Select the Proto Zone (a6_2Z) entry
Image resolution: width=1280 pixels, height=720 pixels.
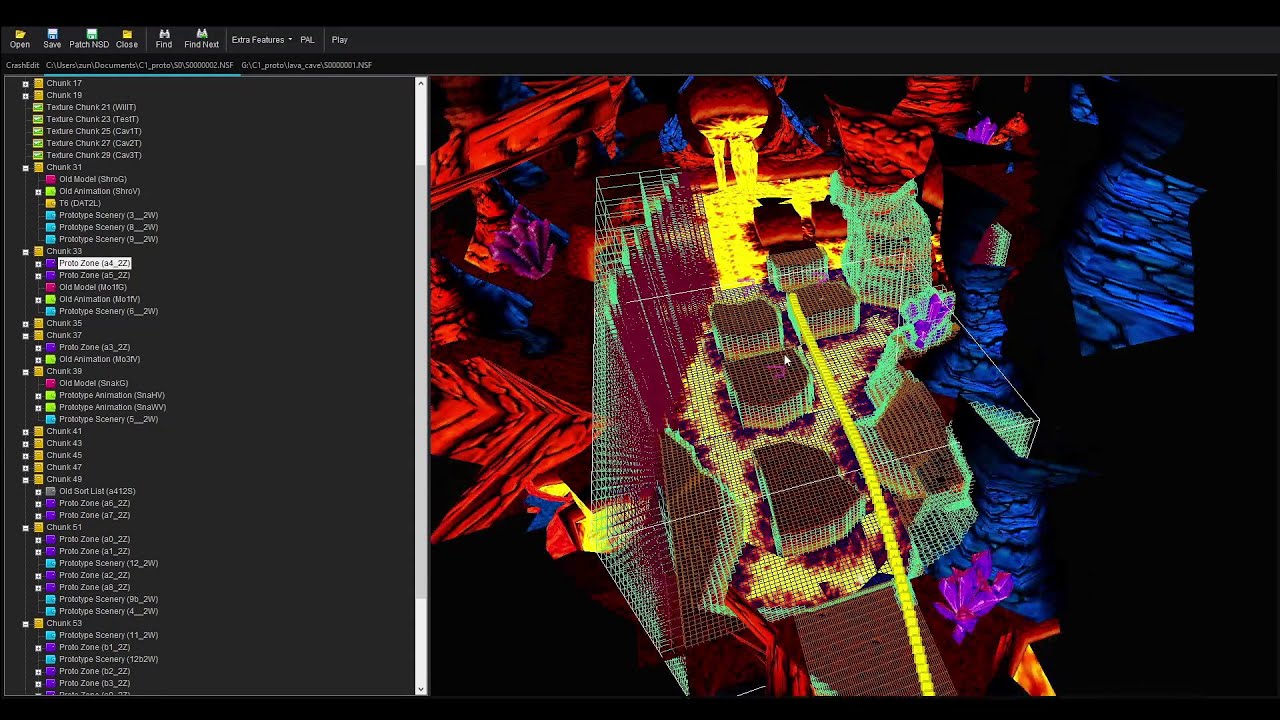click(94, 503)
